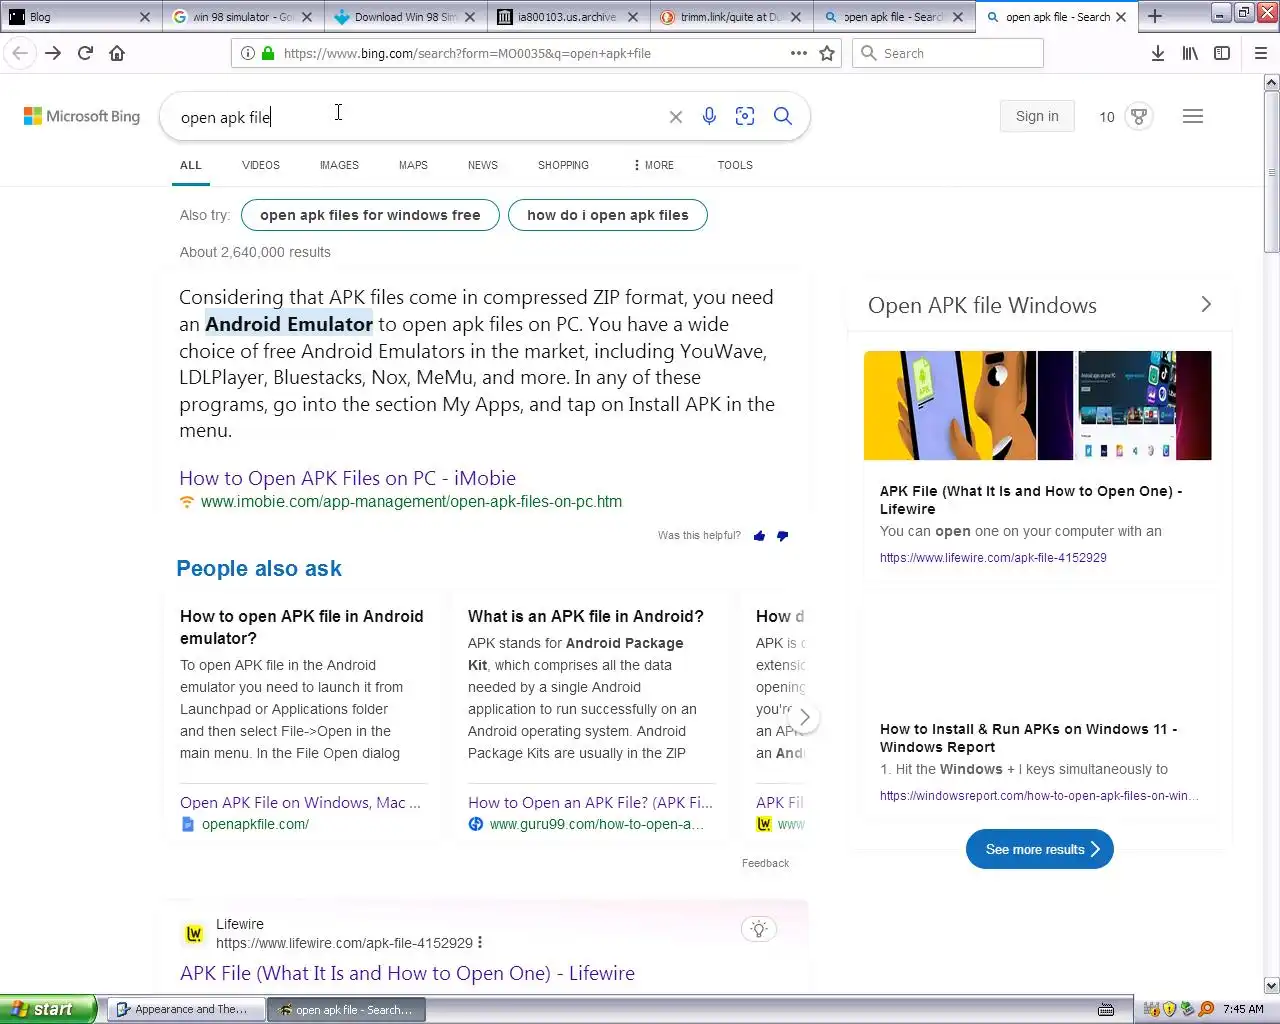Viewport: 1280px width, 1024px height.
Task: Select the IMAGES search tab
Action: [x=339, y=165]
